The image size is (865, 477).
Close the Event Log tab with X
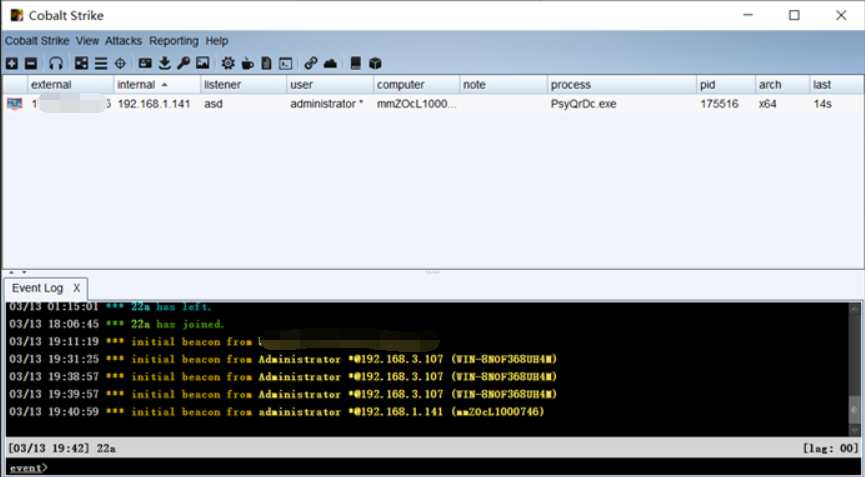click(x=76, y=288)
